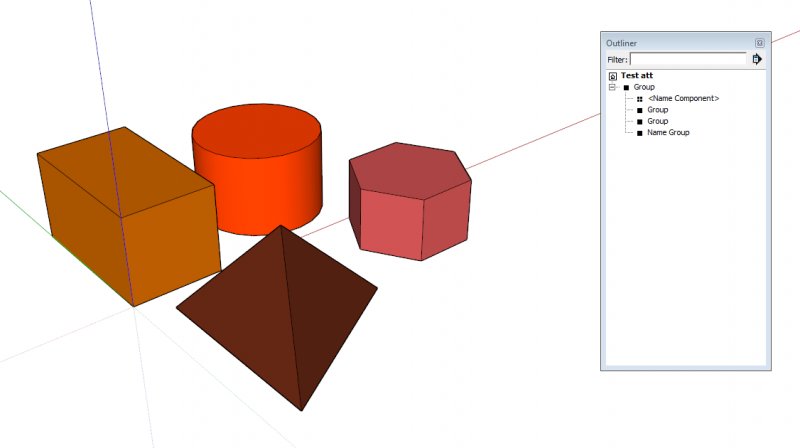Viewport: 800px width, 448px height.
Task: Select the parent Group row under Test att
Action: 644,87
